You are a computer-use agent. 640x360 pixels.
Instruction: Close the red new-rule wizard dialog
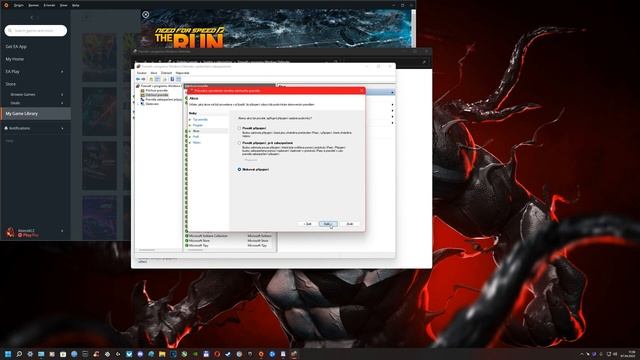362,91
